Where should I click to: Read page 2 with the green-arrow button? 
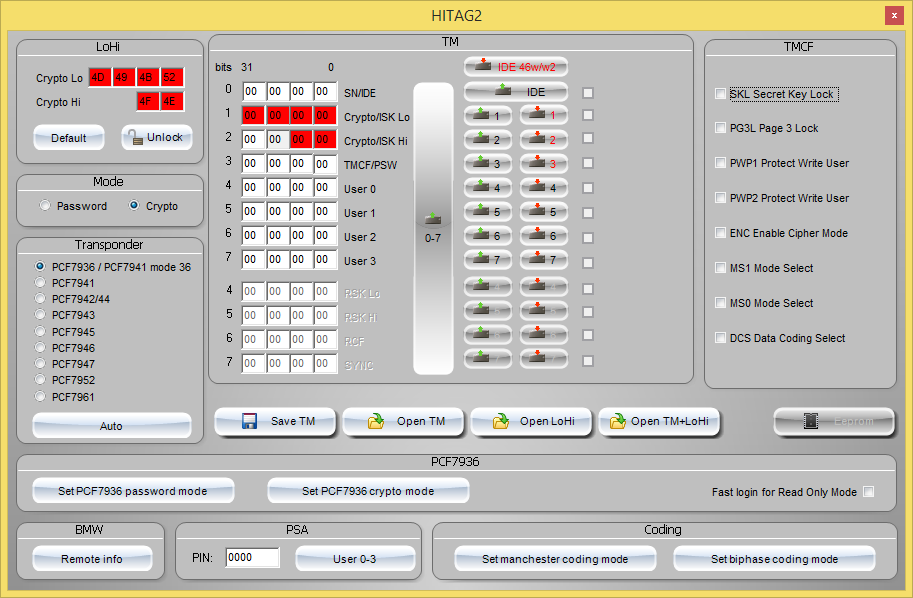tap(488, 140)
